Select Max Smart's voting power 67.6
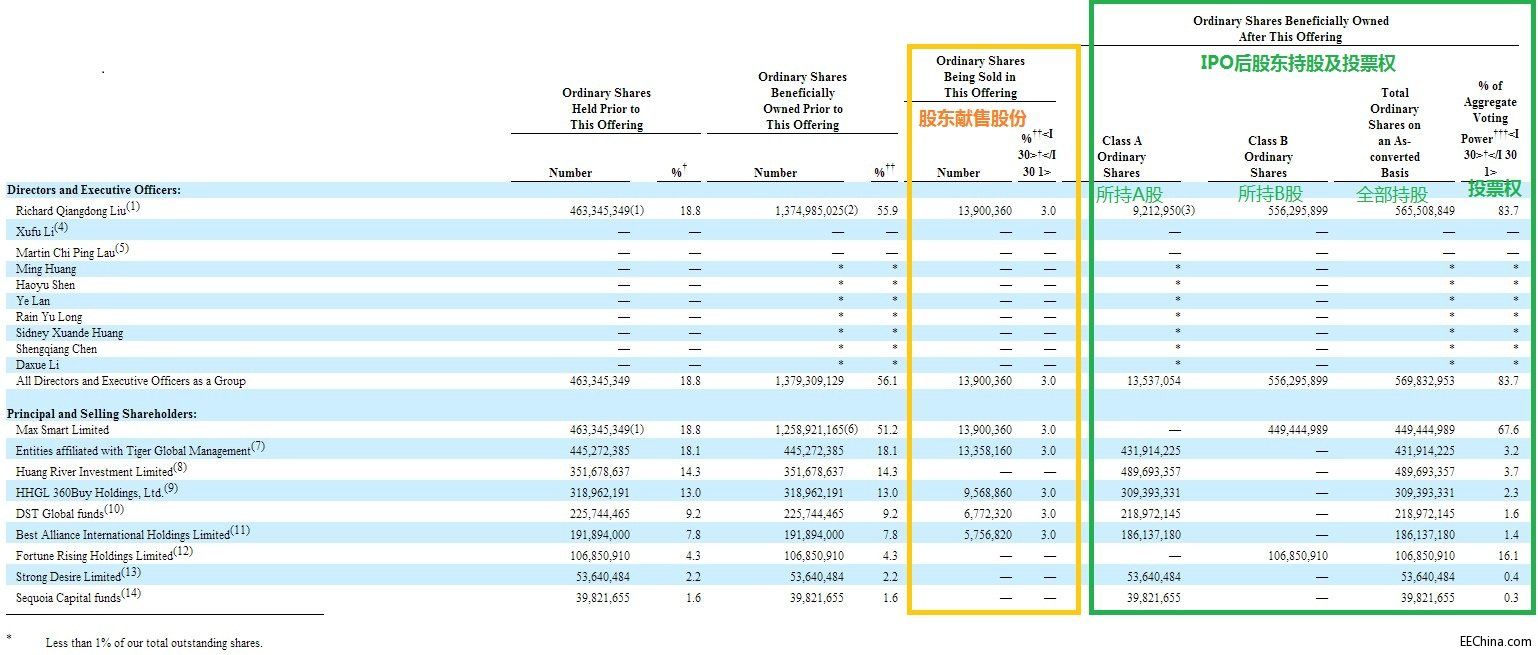1538x655 pixels. tap(1509, 430)
